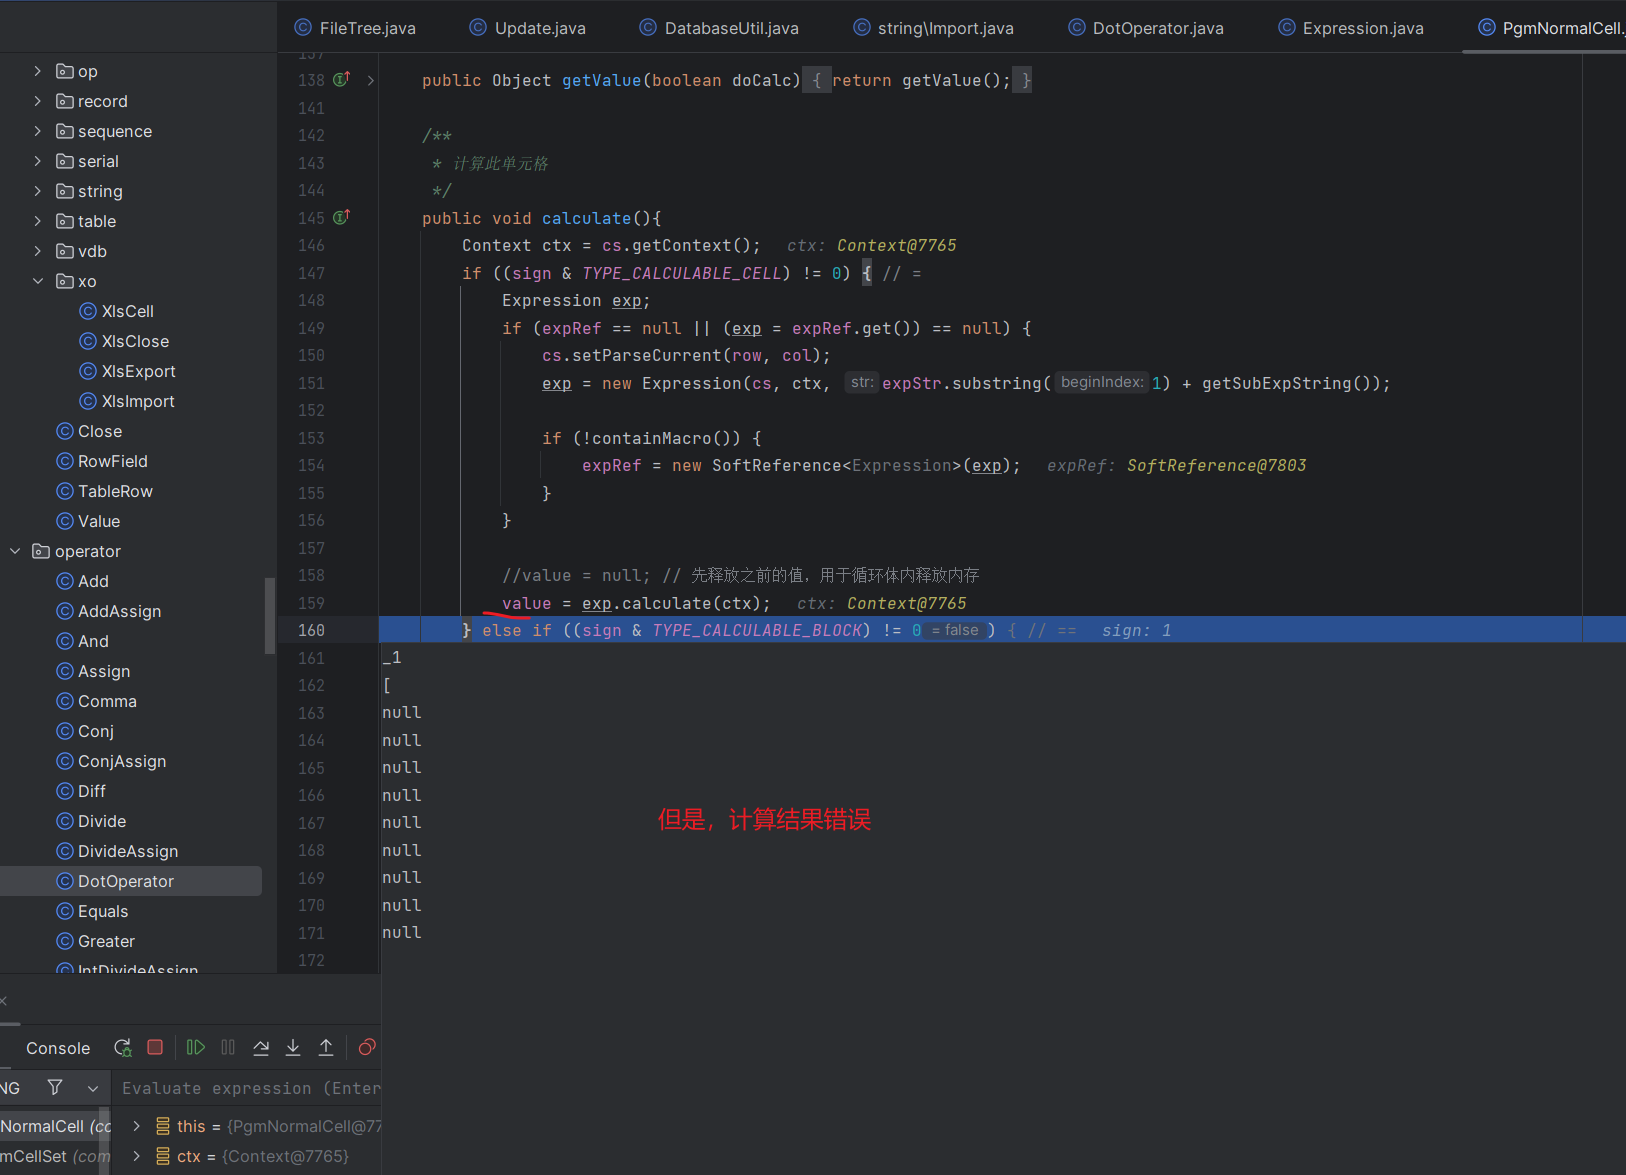Collapse the xo folder

[38, 281]
